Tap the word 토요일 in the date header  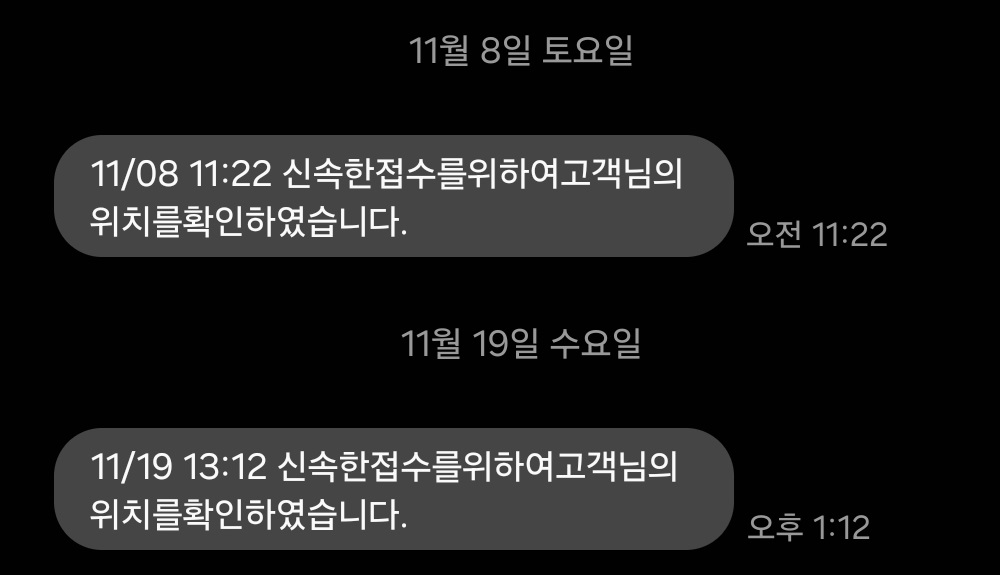click(587, 50)
